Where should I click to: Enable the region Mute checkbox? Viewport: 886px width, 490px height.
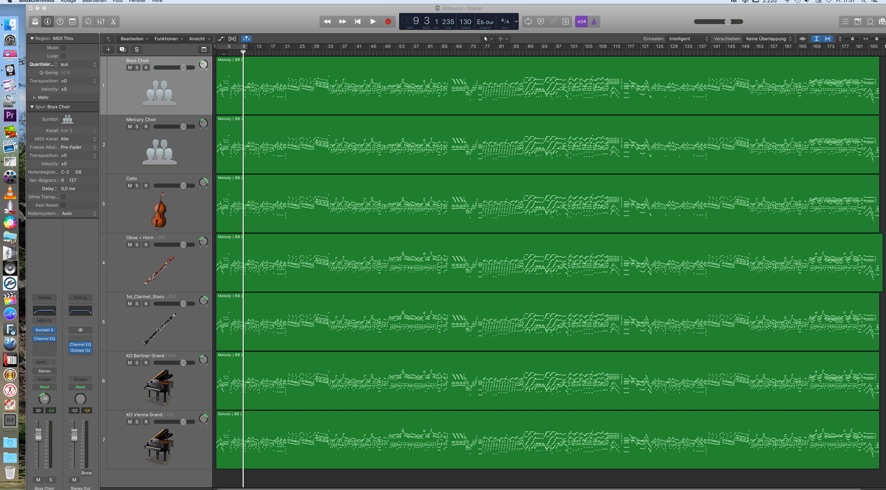[63, 48]
